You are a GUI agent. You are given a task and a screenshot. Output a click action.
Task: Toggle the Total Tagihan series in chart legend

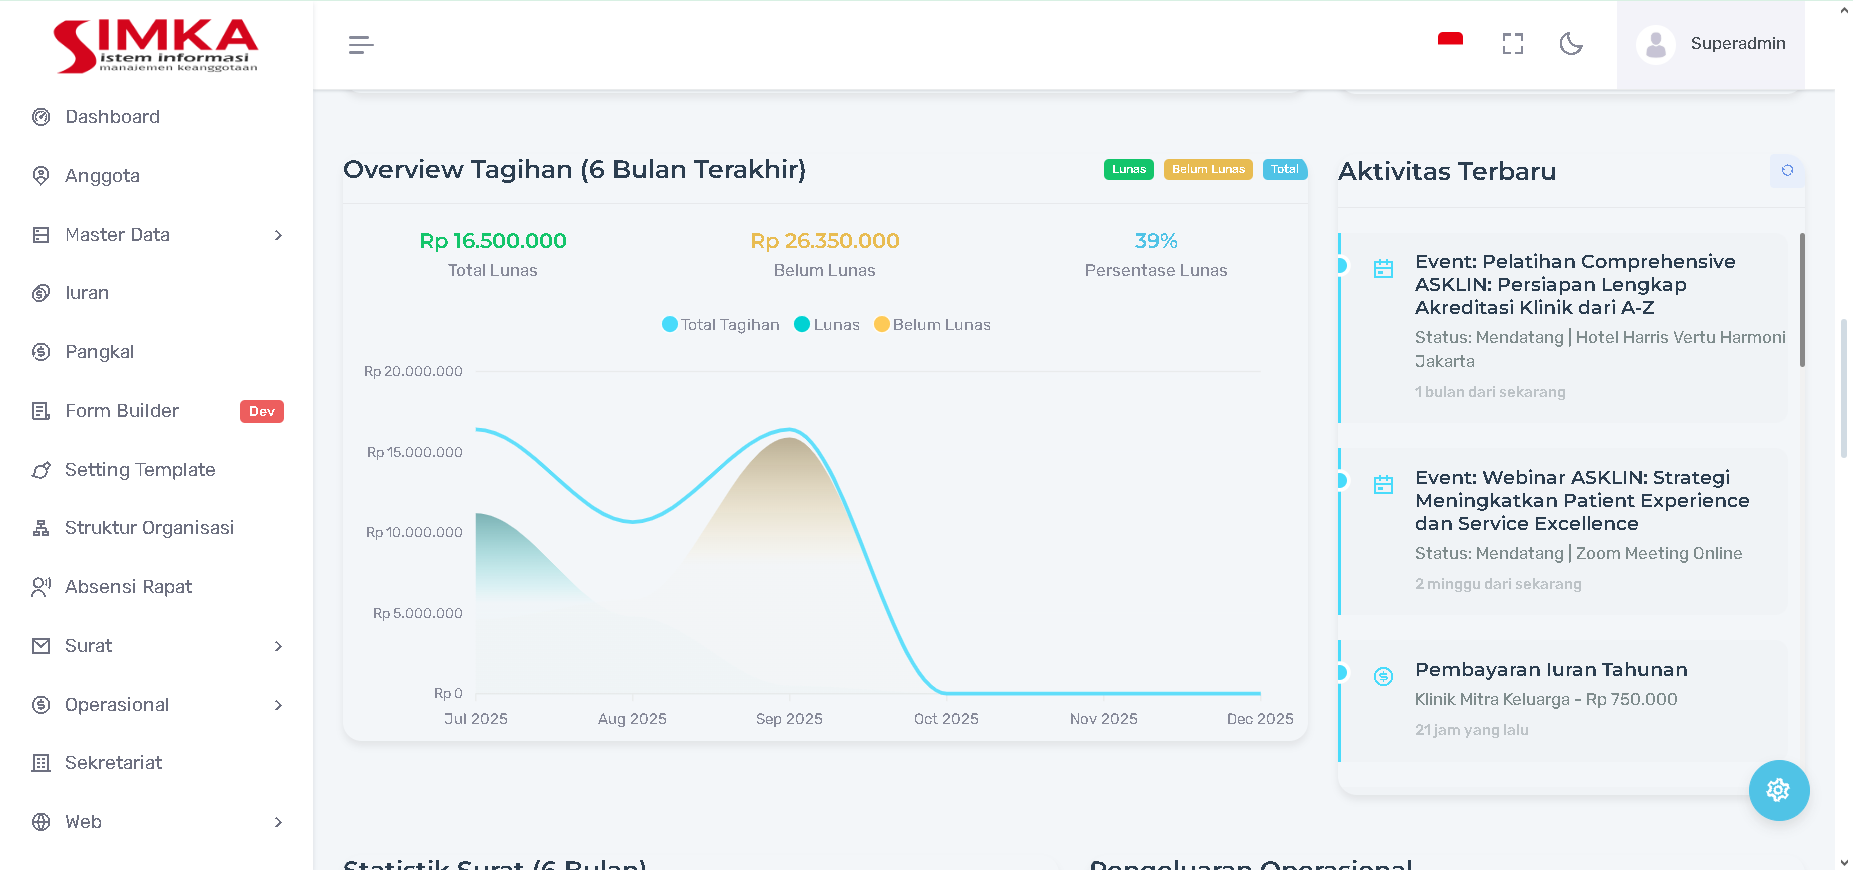[720, 325]
